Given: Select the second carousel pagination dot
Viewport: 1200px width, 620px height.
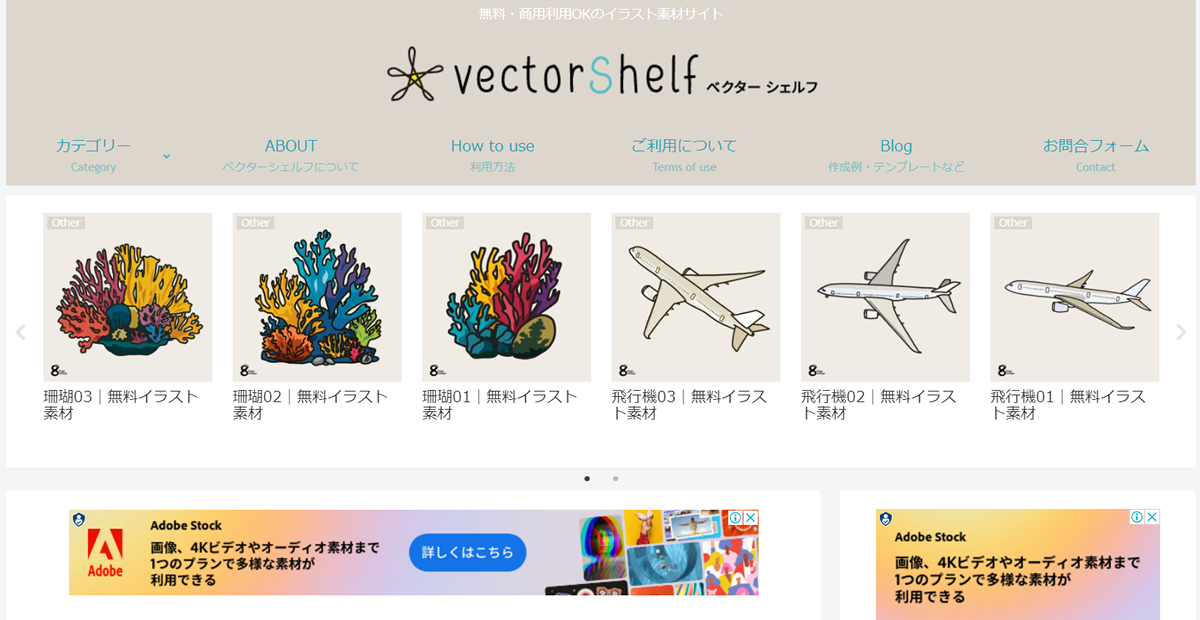Looking at the screenshot, I should [x=615, y=478].
